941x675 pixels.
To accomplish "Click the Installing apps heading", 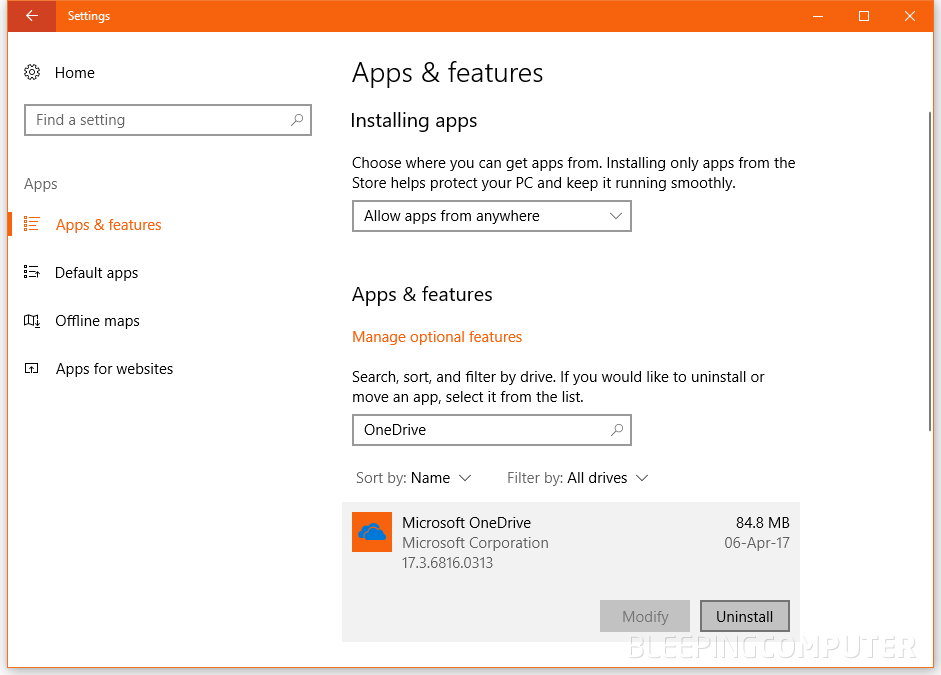I will click(x=414, y=121).
